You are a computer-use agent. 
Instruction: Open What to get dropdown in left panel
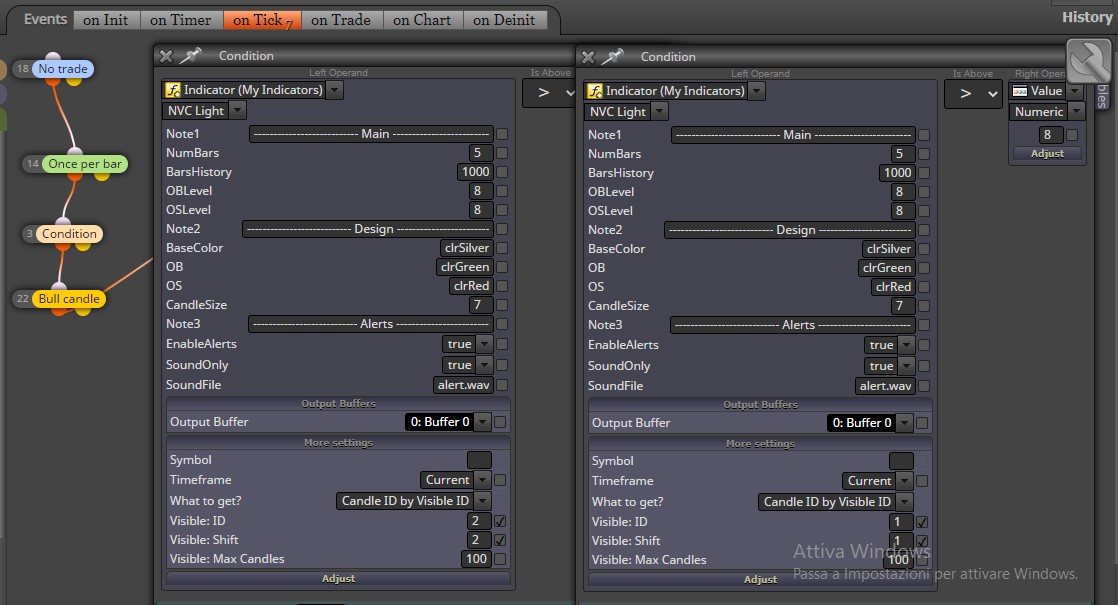tap(413, 501)
